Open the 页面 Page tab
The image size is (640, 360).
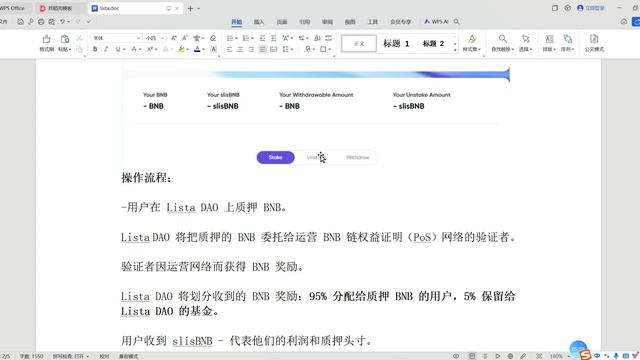click(x=282, y=22)
